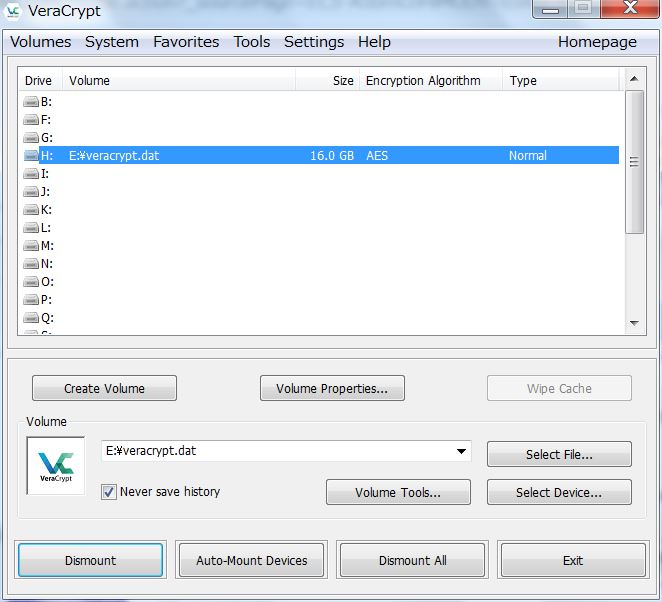
Task: Click the H: mounted drive icon
Action: click(31, 155)
